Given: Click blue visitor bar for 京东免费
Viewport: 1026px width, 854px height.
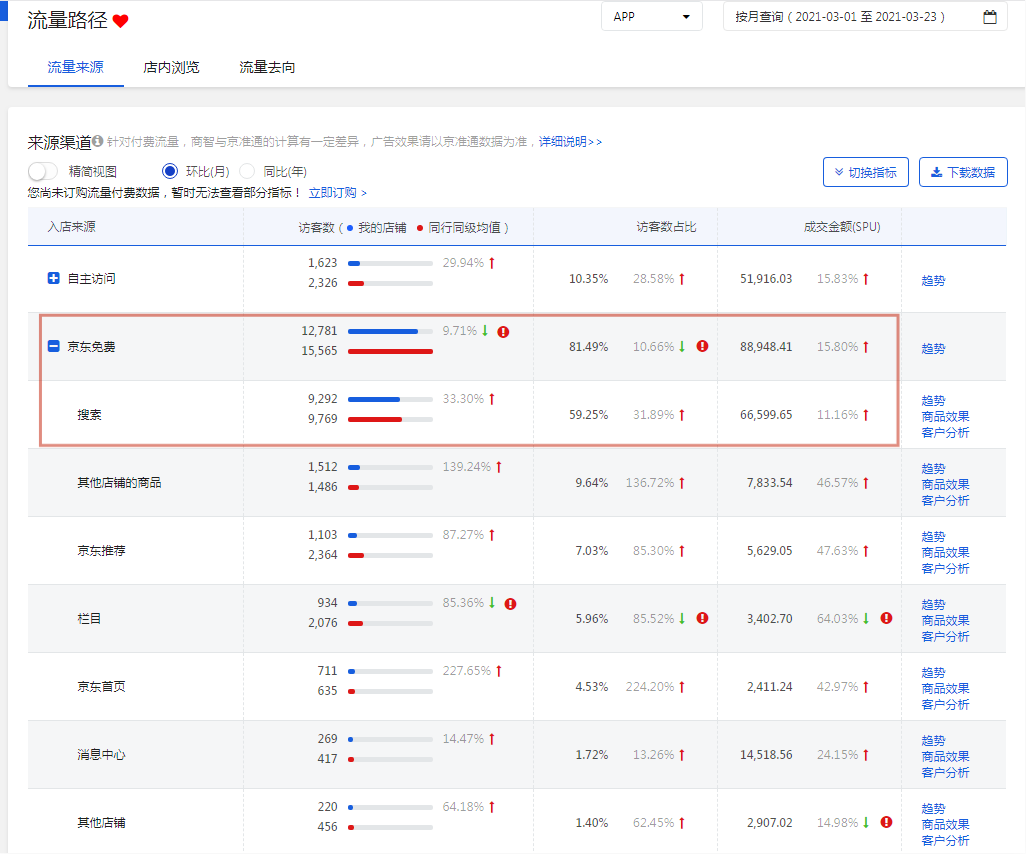Looking at the screenshot, I should point(383,332).
